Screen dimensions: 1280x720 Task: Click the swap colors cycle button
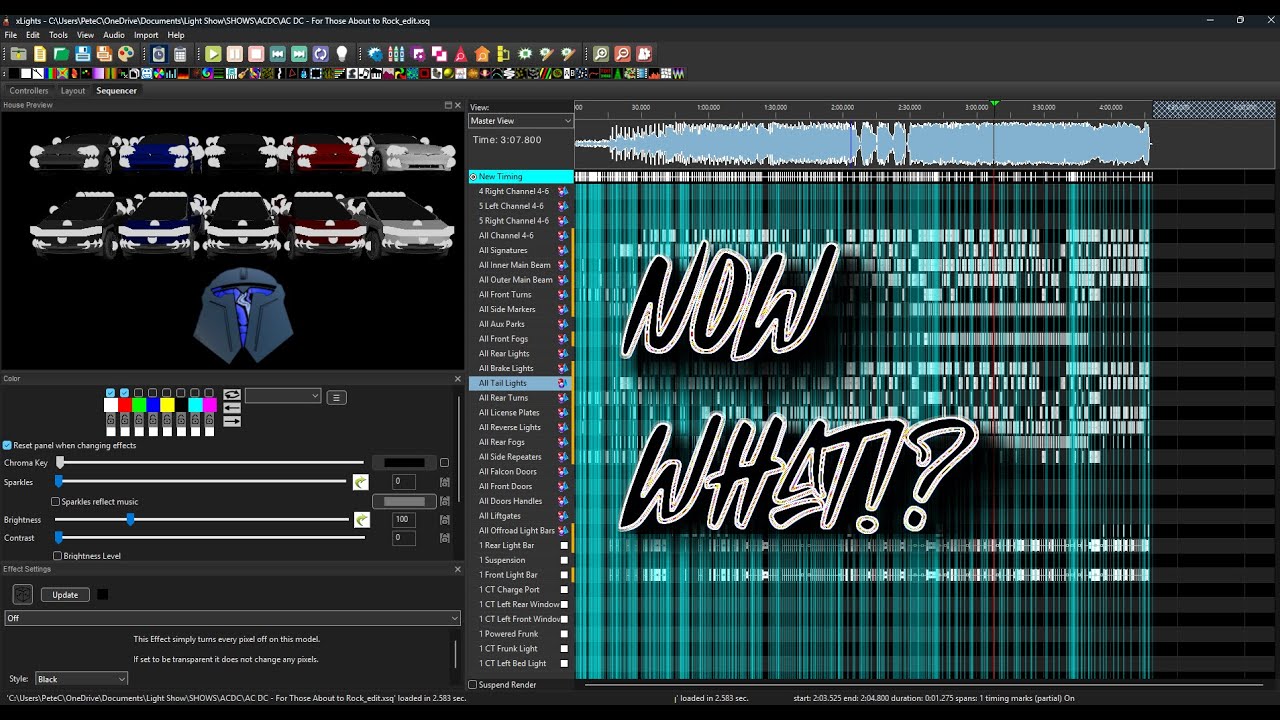232,395
